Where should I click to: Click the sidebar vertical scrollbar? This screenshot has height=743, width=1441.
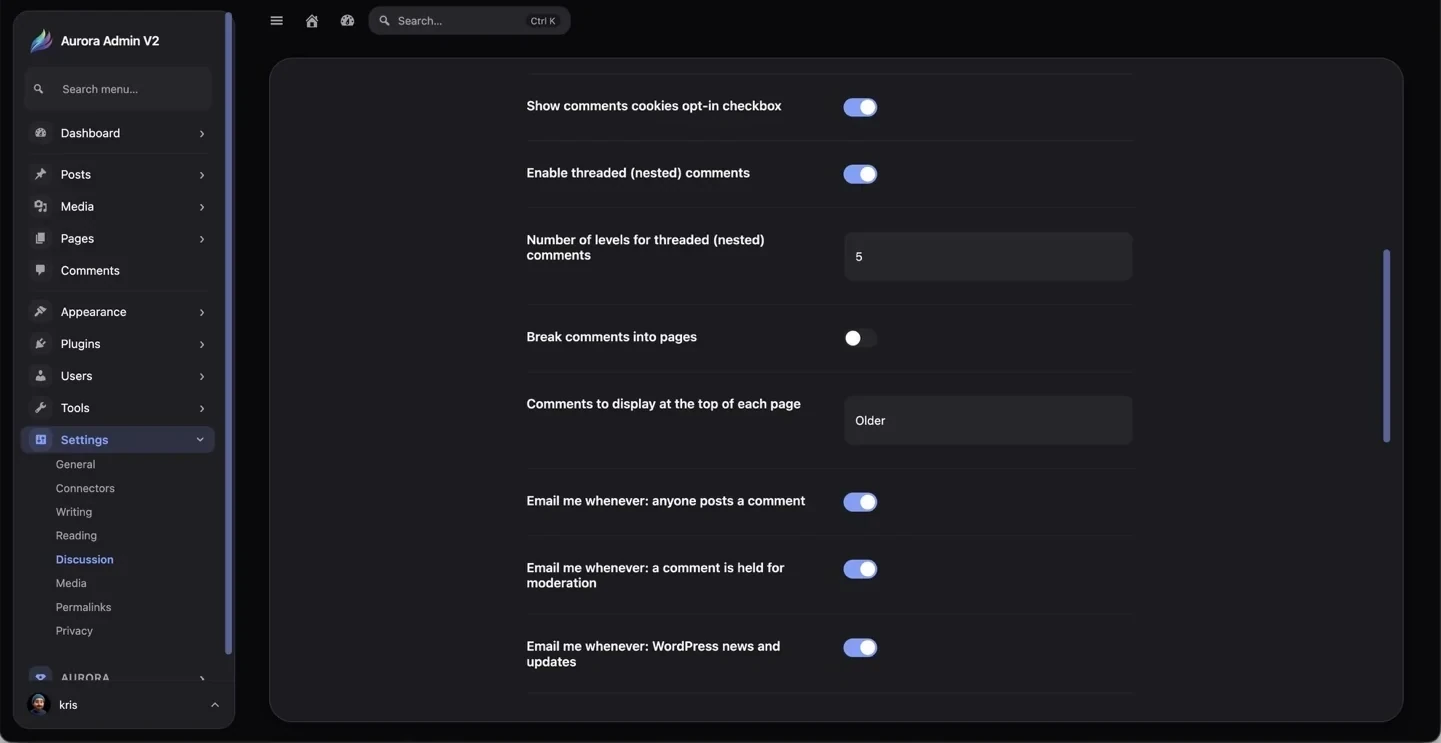pyautogui.click(x=228, y=333)
